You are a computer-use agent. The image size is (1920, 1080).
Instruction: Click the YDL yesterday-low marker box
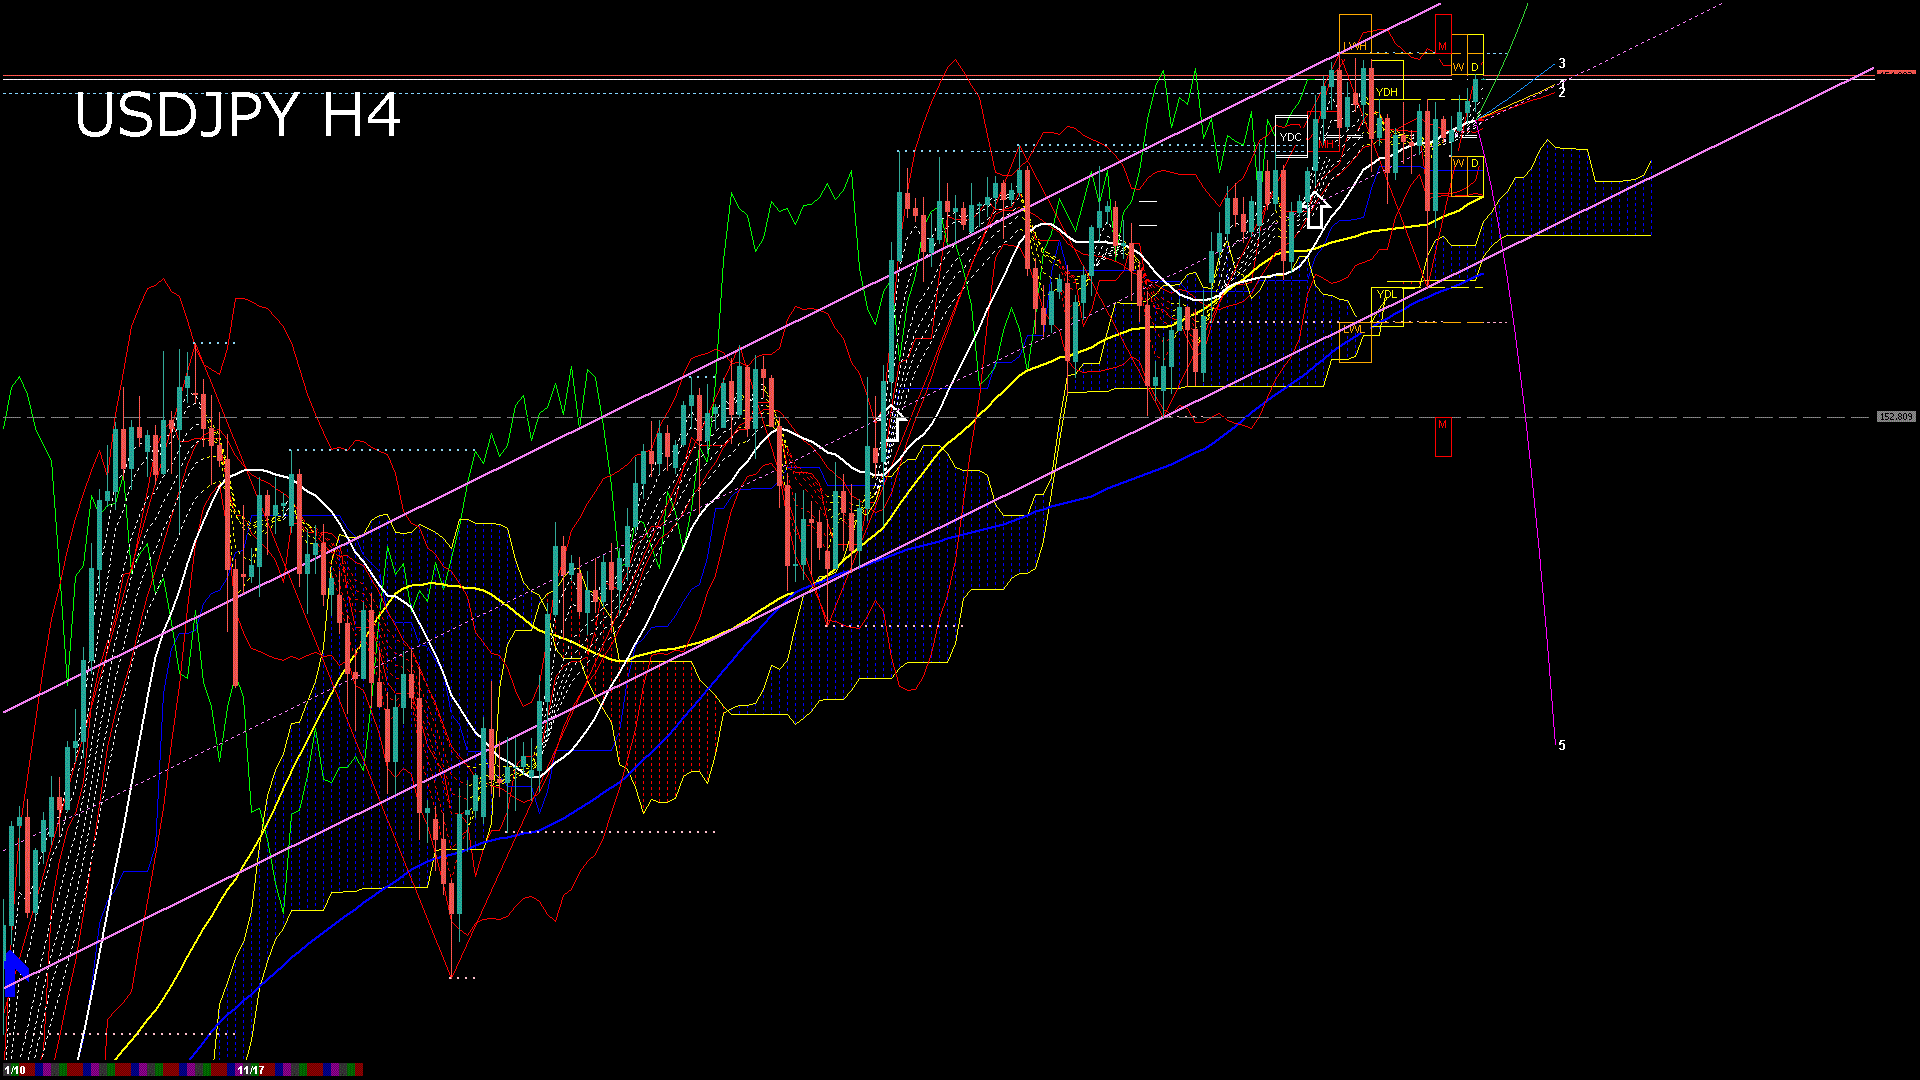coord(1388,294)
